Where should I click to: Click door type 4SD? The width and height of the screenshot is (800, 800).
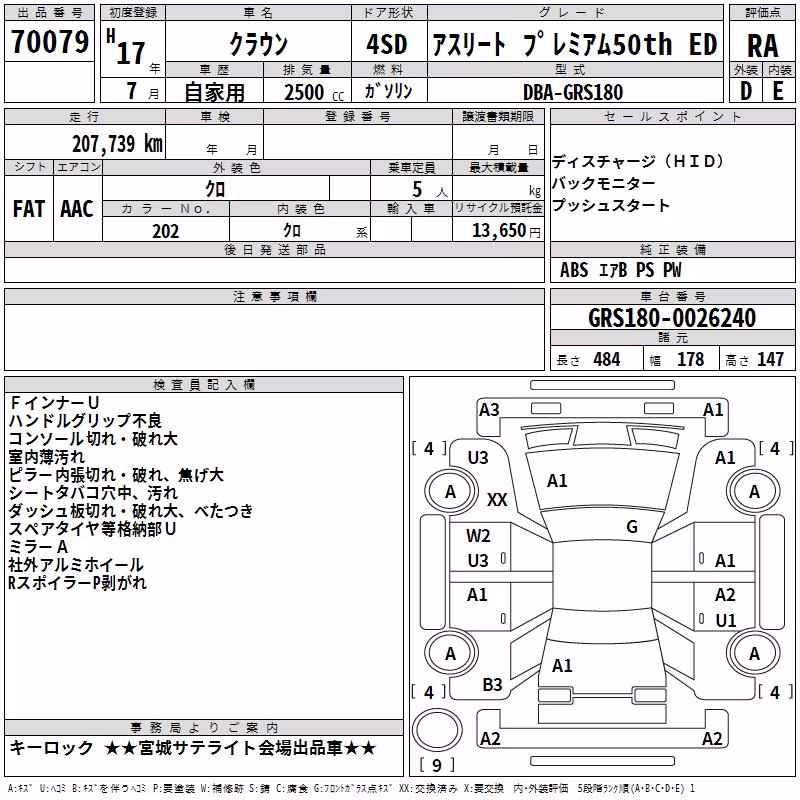click(x=387, y=44)
